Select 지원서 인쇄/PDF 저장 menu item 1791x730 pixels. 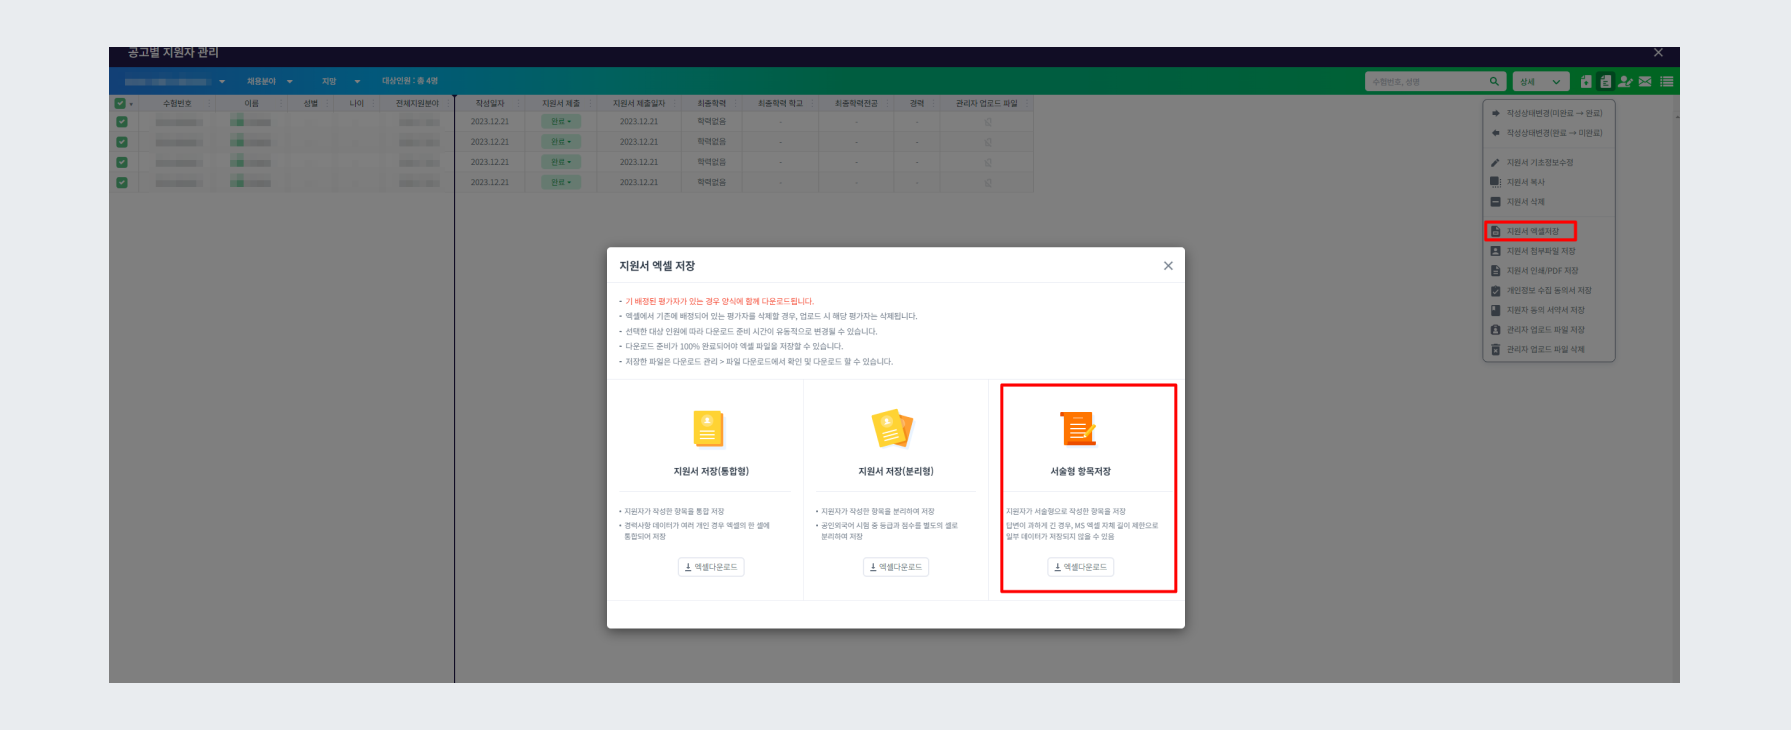[x=1547, y=271]
